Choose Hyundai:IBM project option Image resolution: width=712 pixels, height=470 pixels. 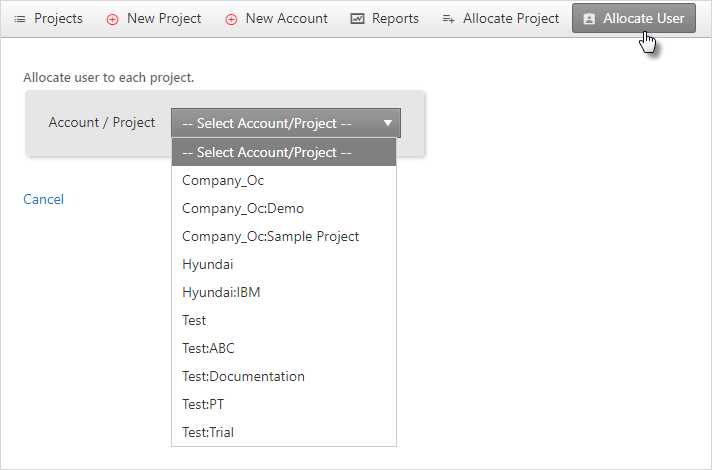284,292
